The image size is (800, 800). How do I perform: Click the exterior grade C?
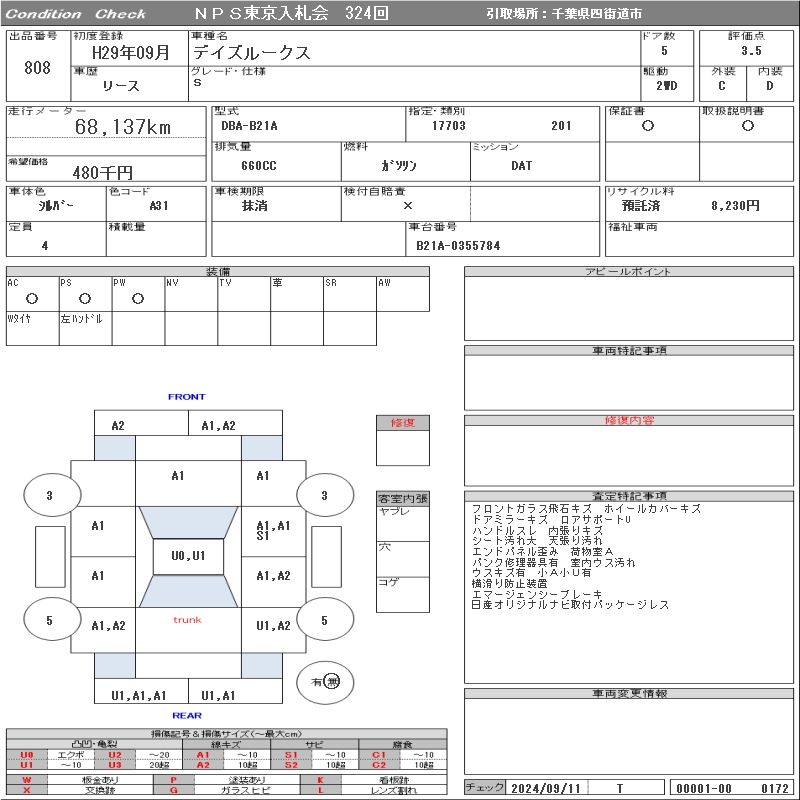point(721,86)
